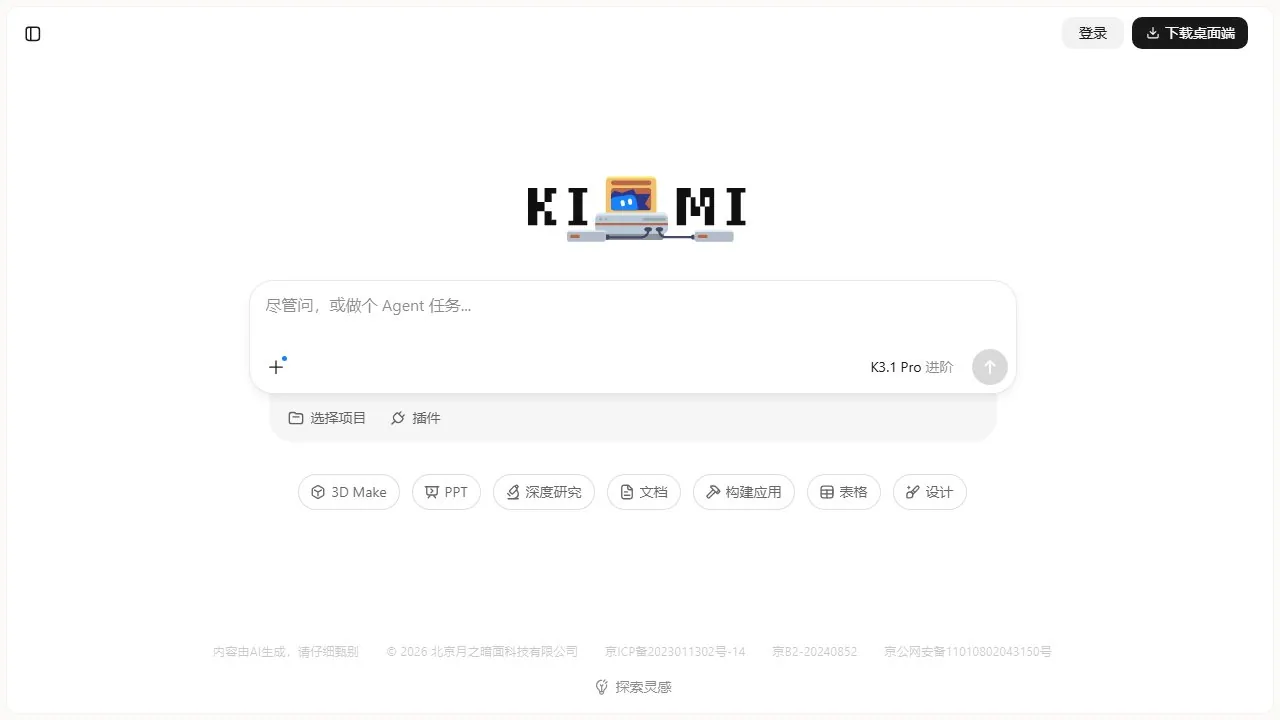Open 选择项目 project chooser
Screen dimensions: 1280x720
click(x=327, y=418)
